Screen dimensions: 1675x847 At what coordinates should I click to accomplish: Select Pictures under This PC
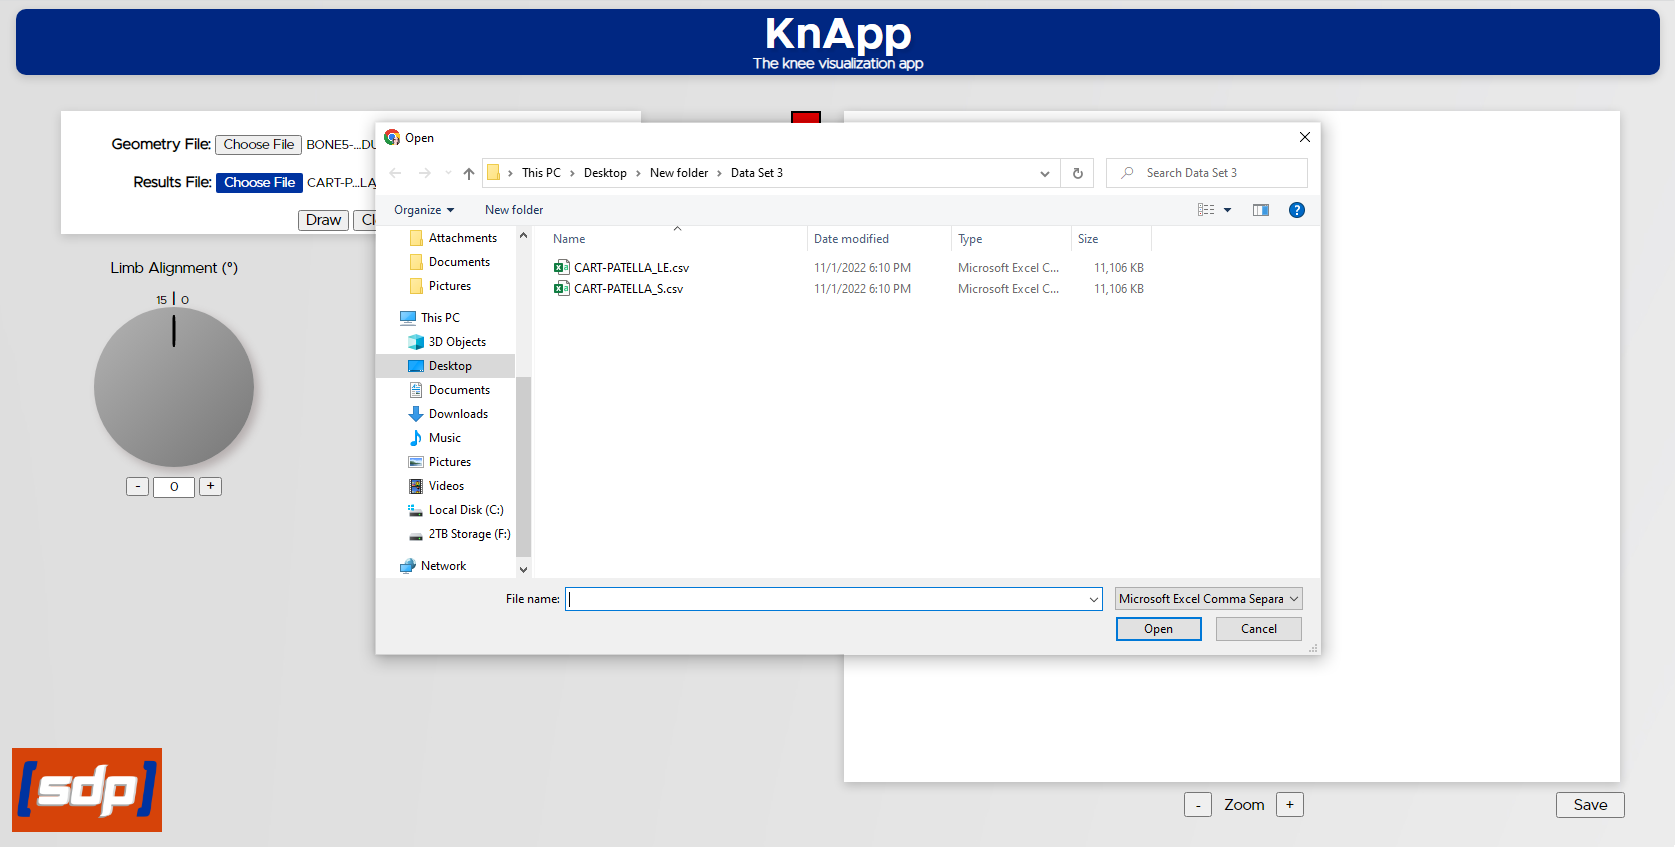[x=440, y=462]
